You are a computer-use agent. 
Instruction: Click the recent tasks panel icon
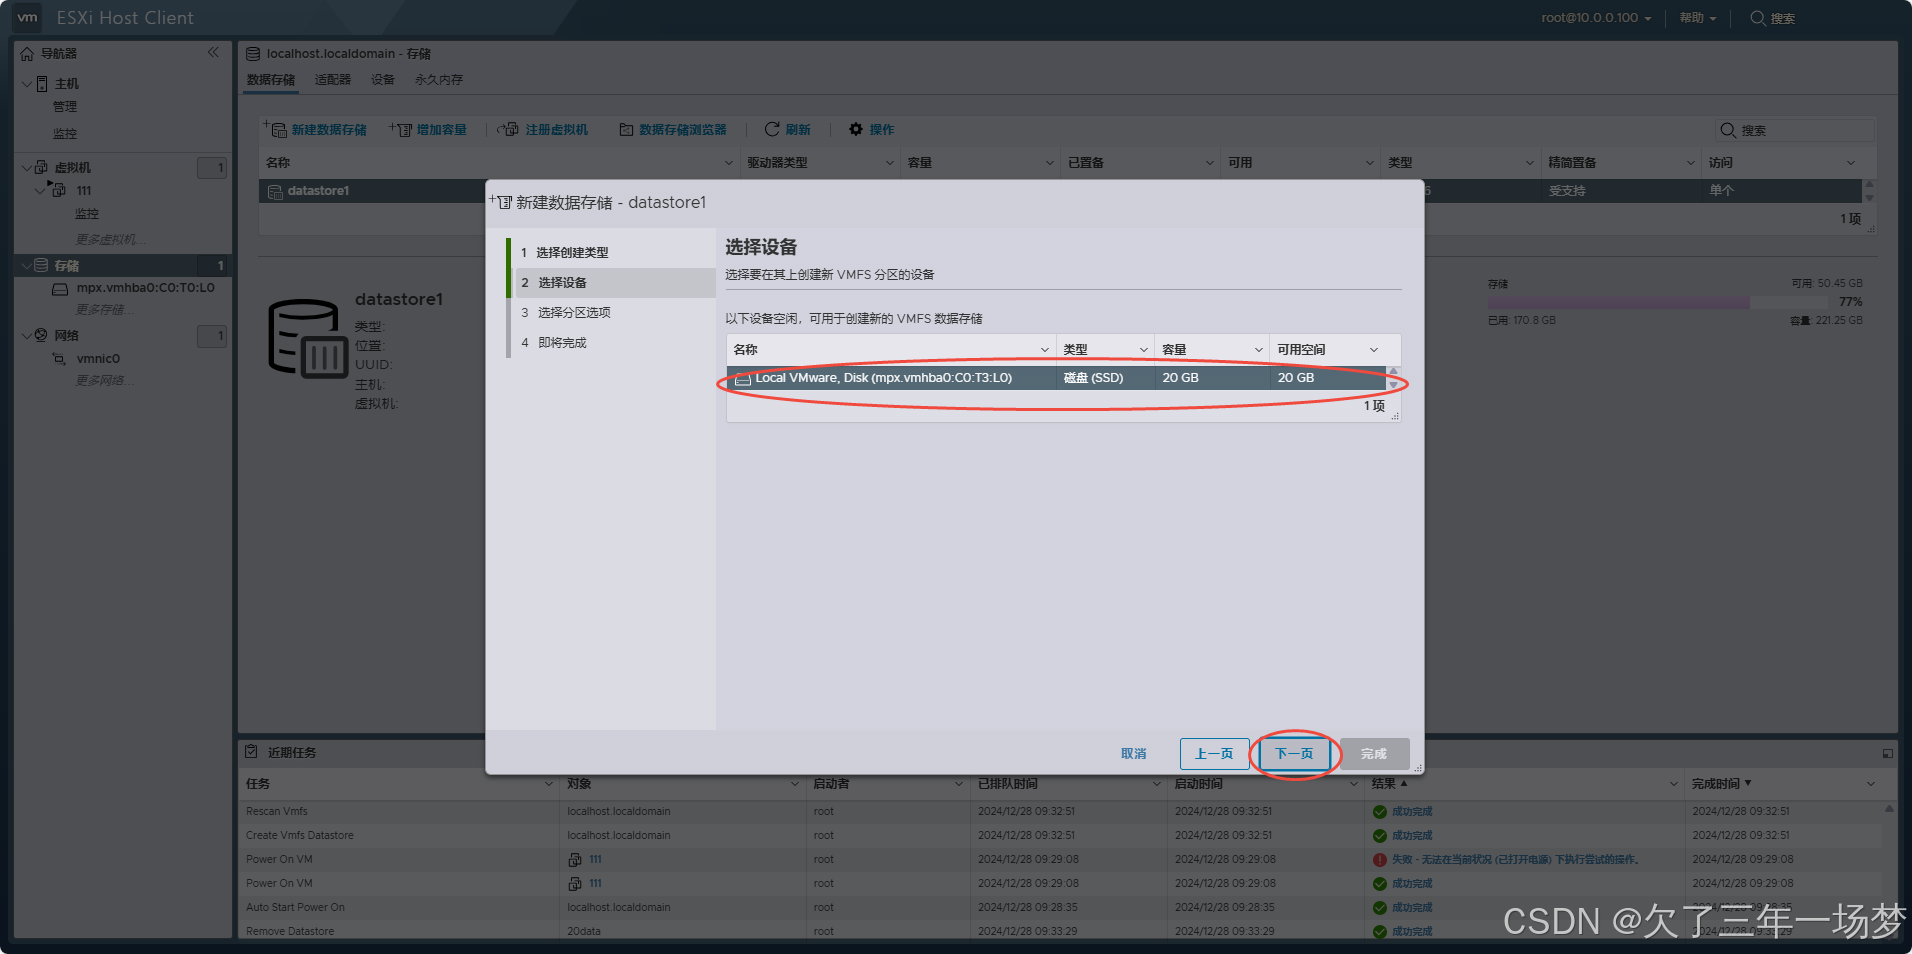click(252, 752)
